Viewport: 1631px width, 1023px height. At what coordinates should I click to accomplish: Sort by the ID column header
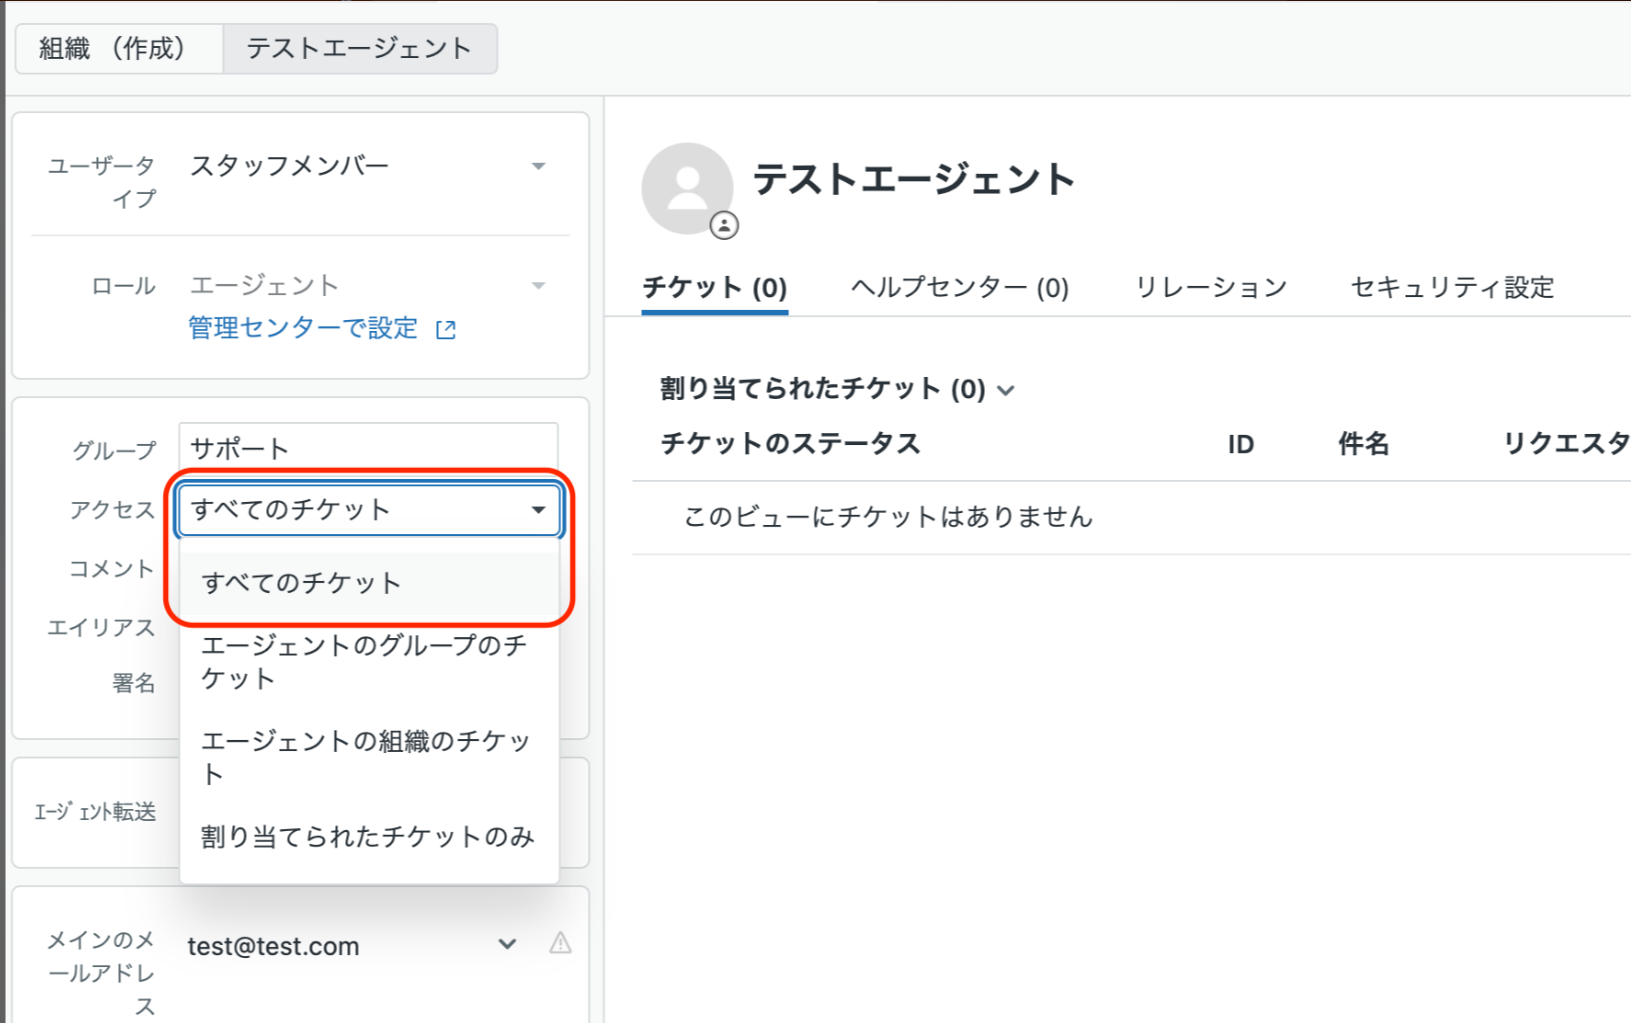coord(1241,444)
